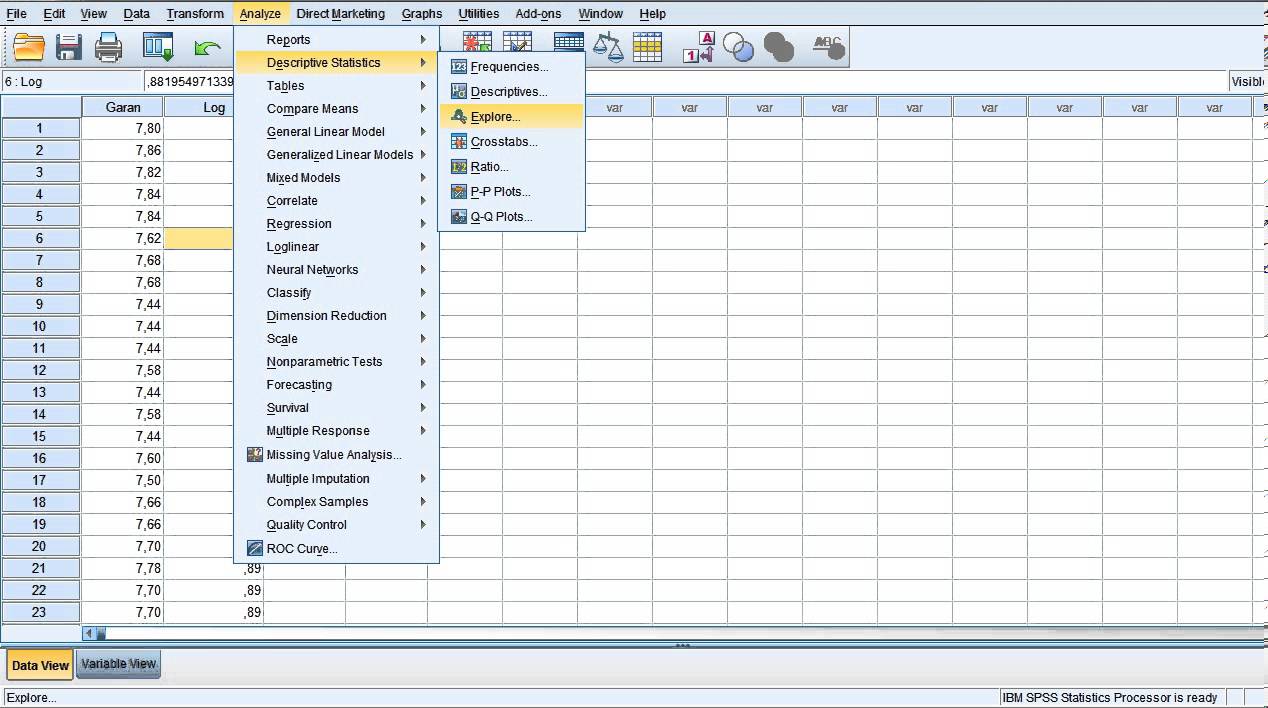This screenshot has width=1268, height=708.
Task: Expand the Nonparametric Tests submenu arrow
Action: point(423,362)
